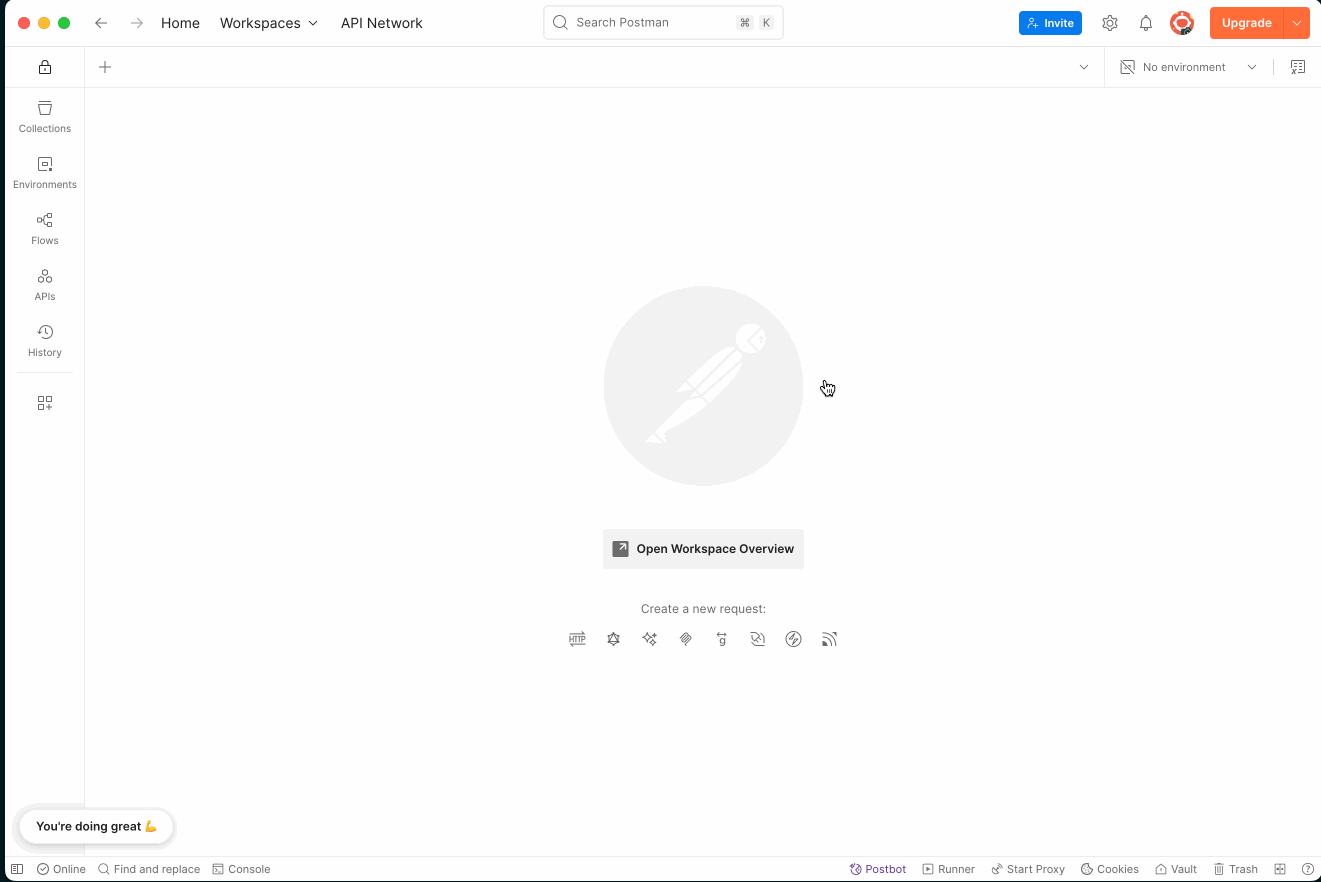Open the Environments sidebar panel
Screen dimensions: 1321x882
click(x=45, y=173)
